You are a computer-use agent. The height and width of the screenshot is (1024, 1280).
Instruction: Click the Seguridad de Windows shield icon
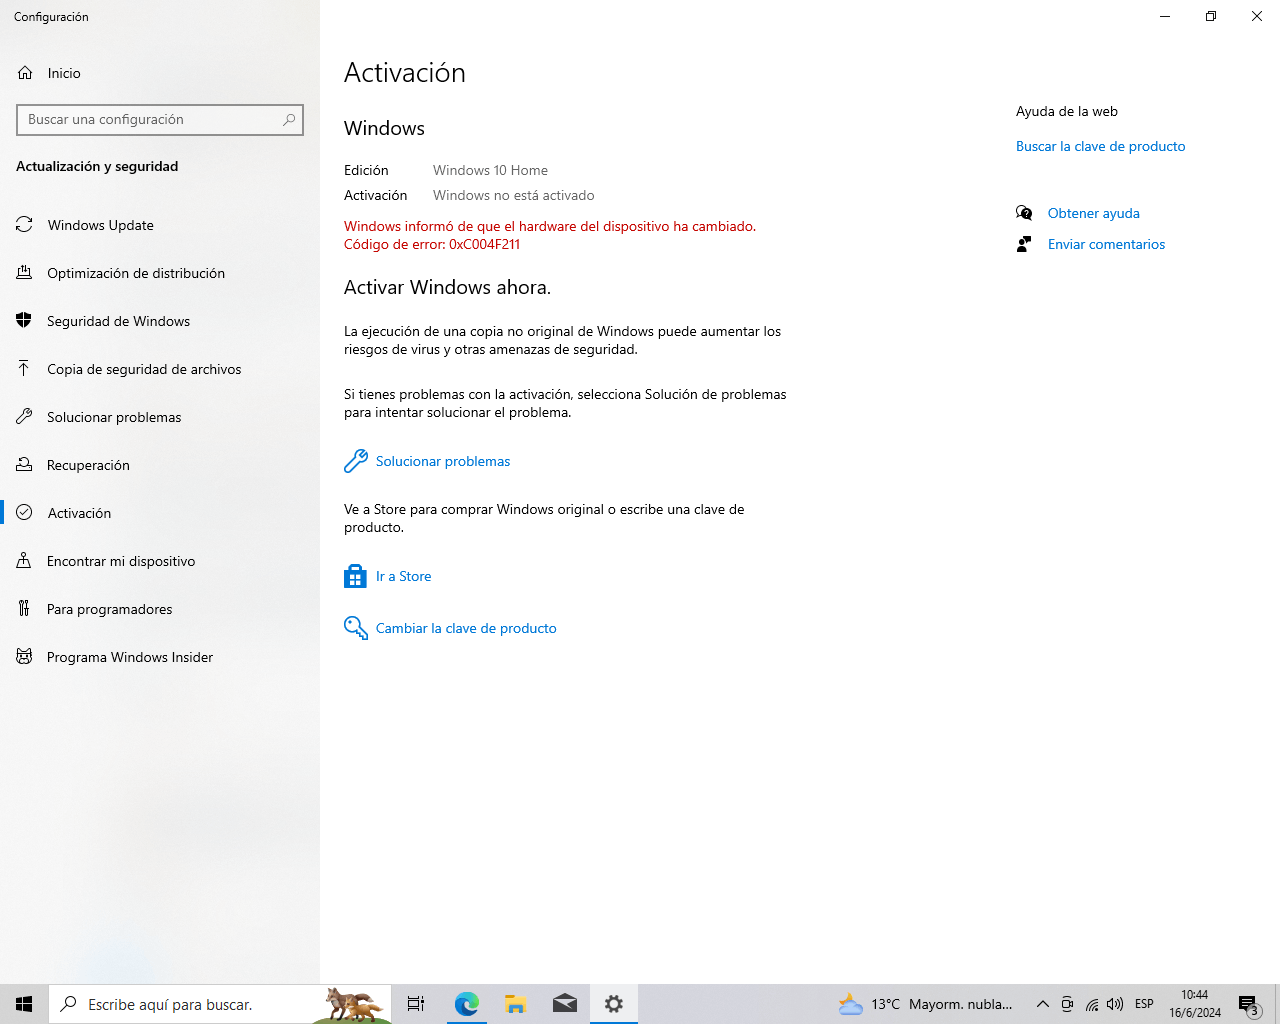click(25, 321)
